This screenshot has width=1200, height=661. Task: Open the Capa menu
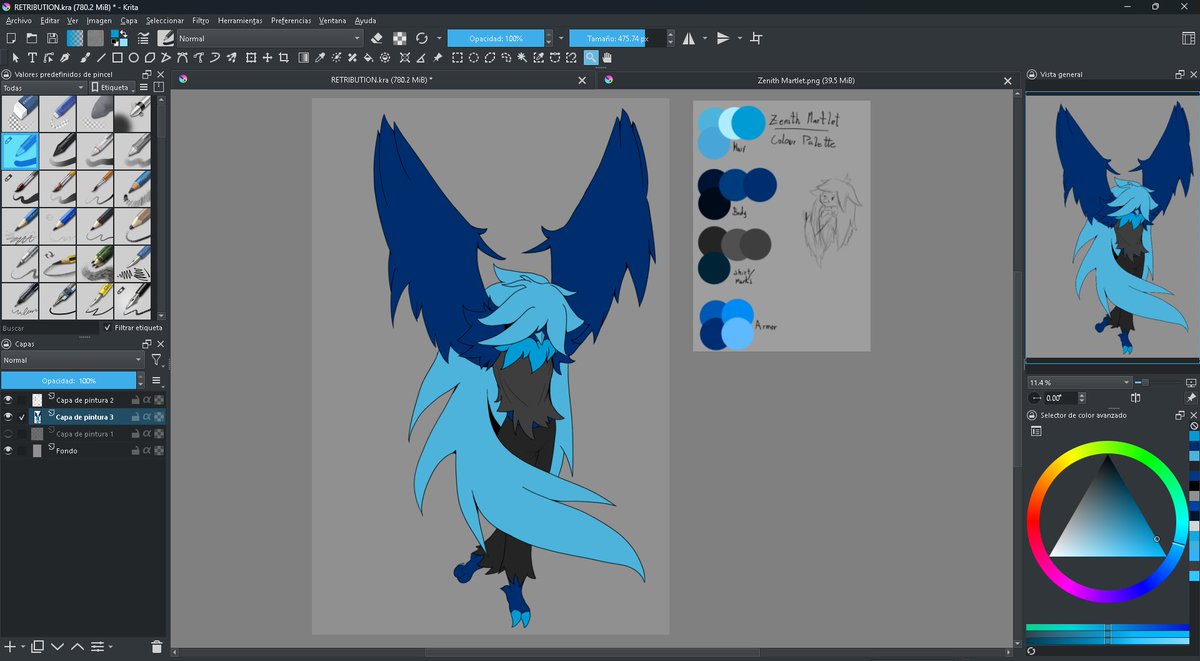129,20
